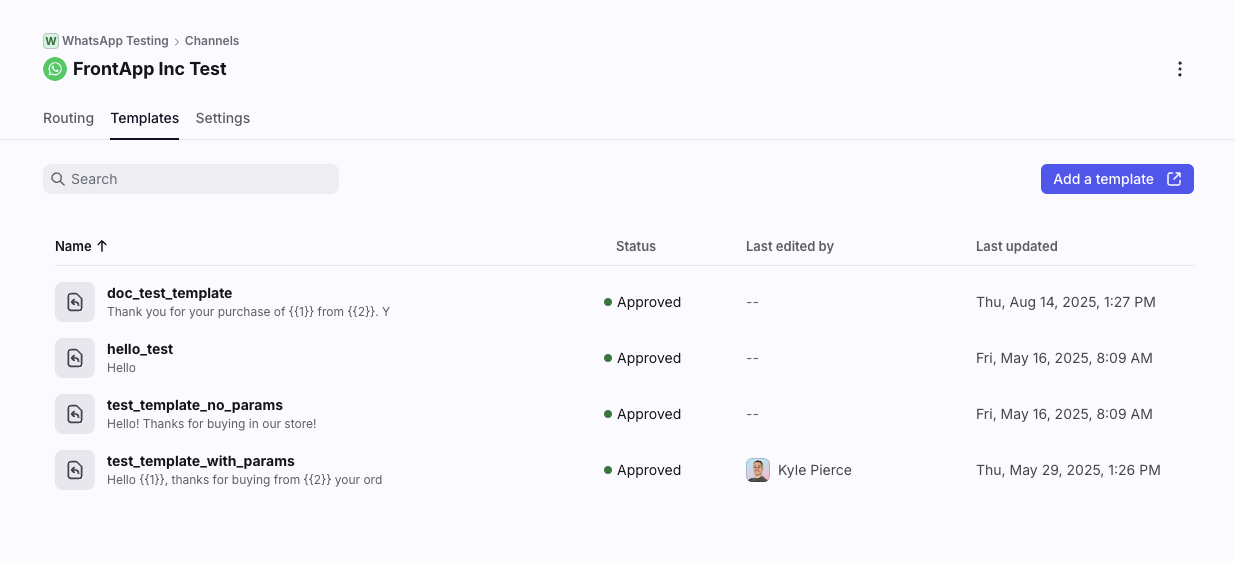The height and width of the screenshot is (561, 1235).
Task: Switch to the Routing tab
Action: (x=68, y=118)
